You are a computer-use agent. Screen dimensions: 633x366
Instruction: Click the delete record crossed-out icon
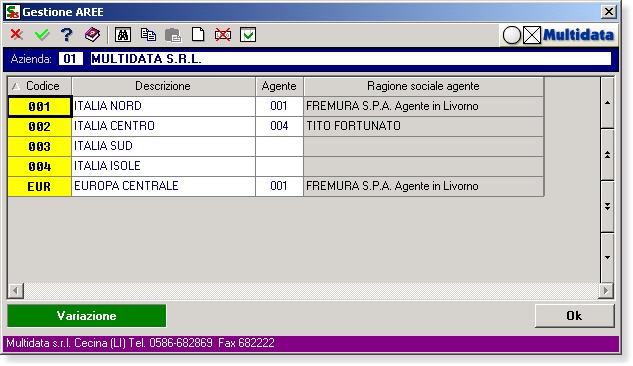[223, 35]
